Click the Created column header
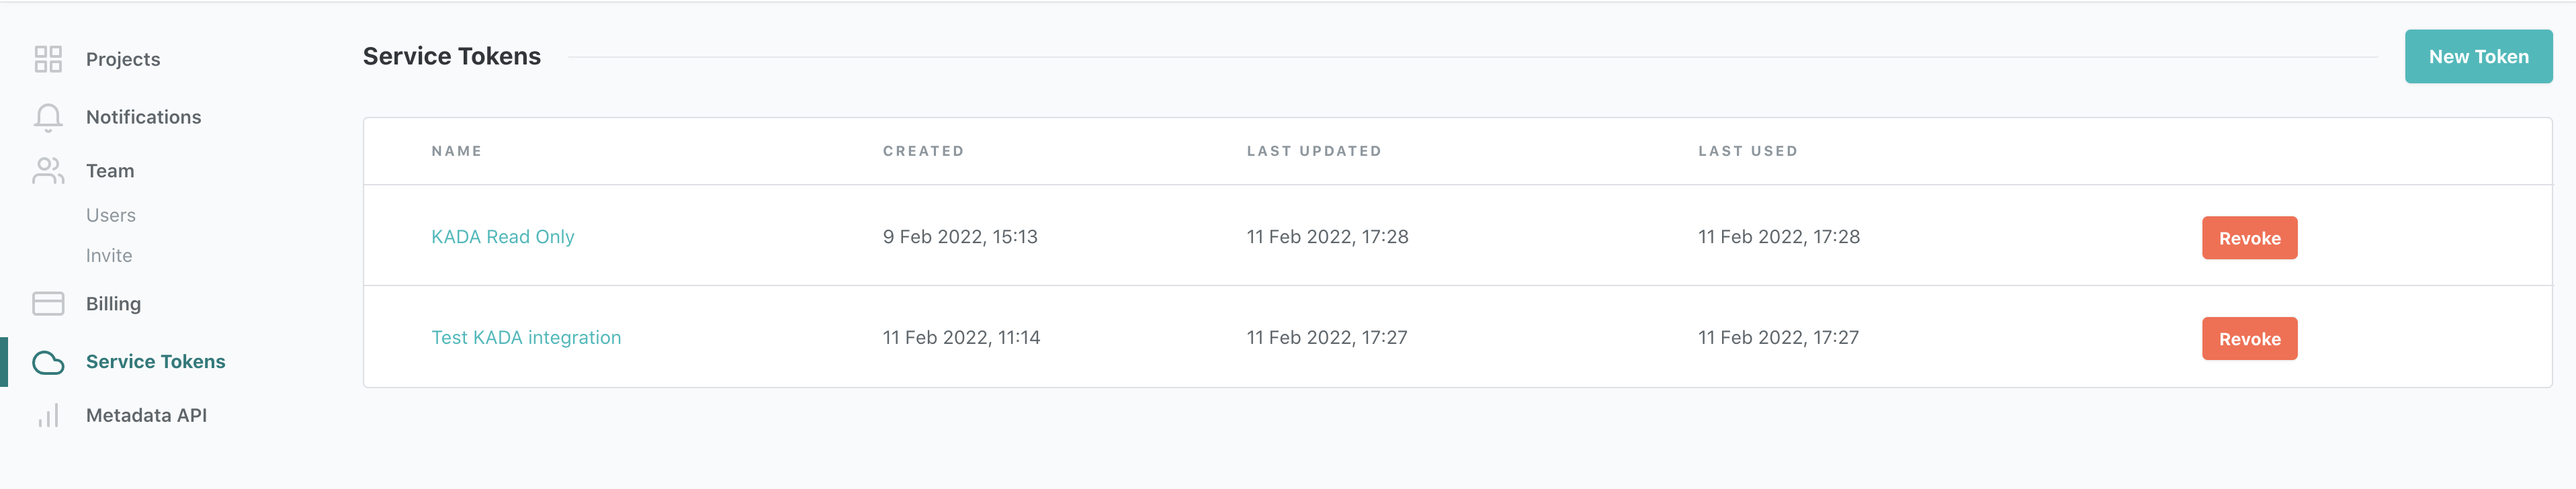Screen dimensions: 2576x489 pos(923,151)
